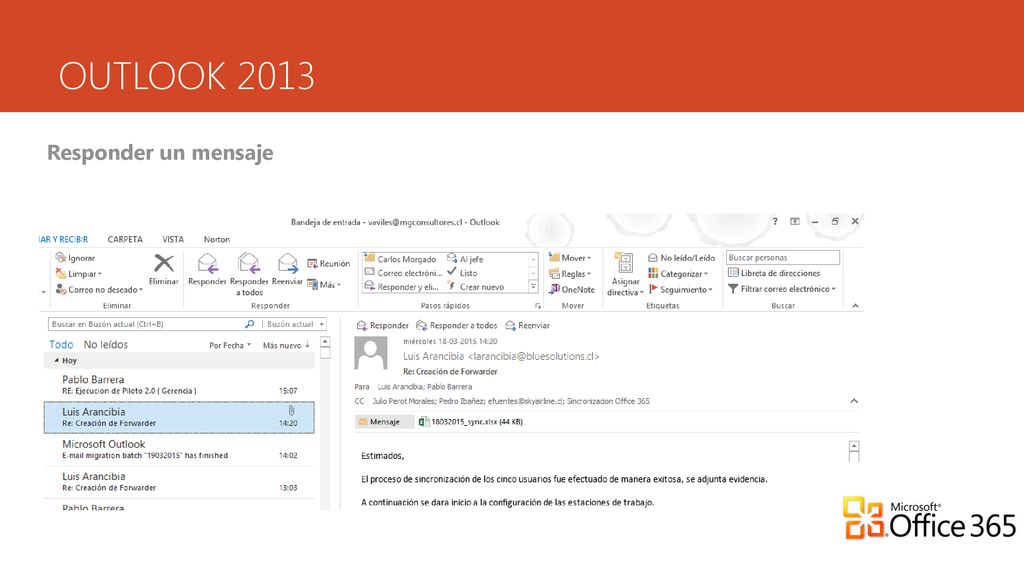Open the Por Fecha sort dropdown

click(230, 345)
